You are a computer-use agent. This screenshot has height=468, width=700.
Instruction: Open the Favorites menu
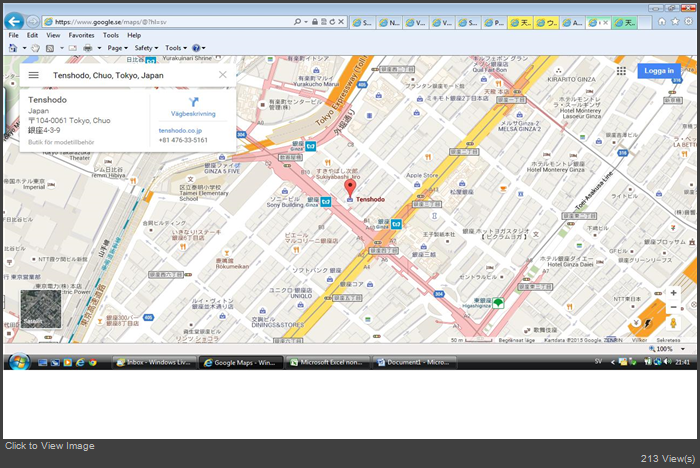point(81,35)
